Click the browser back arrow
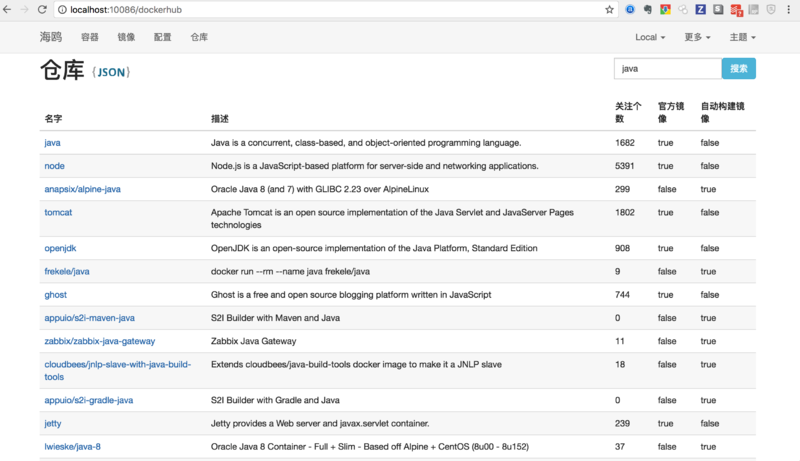 click(9, 9)
